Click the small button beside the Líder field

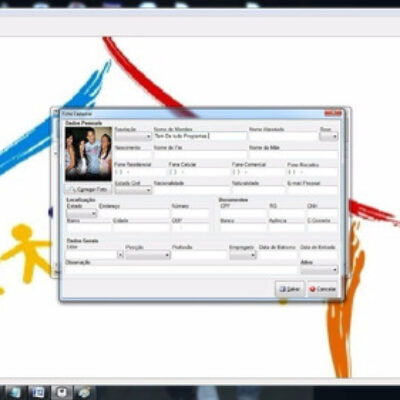coord(120,255)
